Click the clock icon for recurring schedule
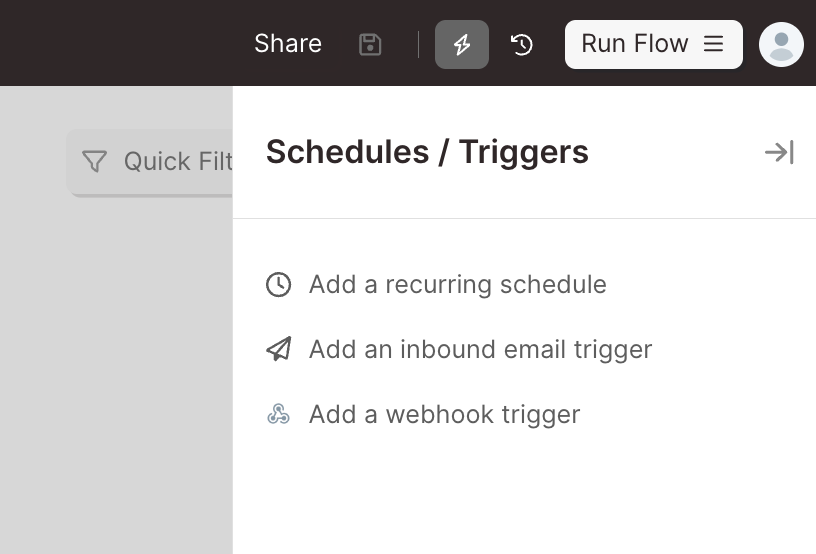This screenshot has height=554, width=816. [278, 285]
